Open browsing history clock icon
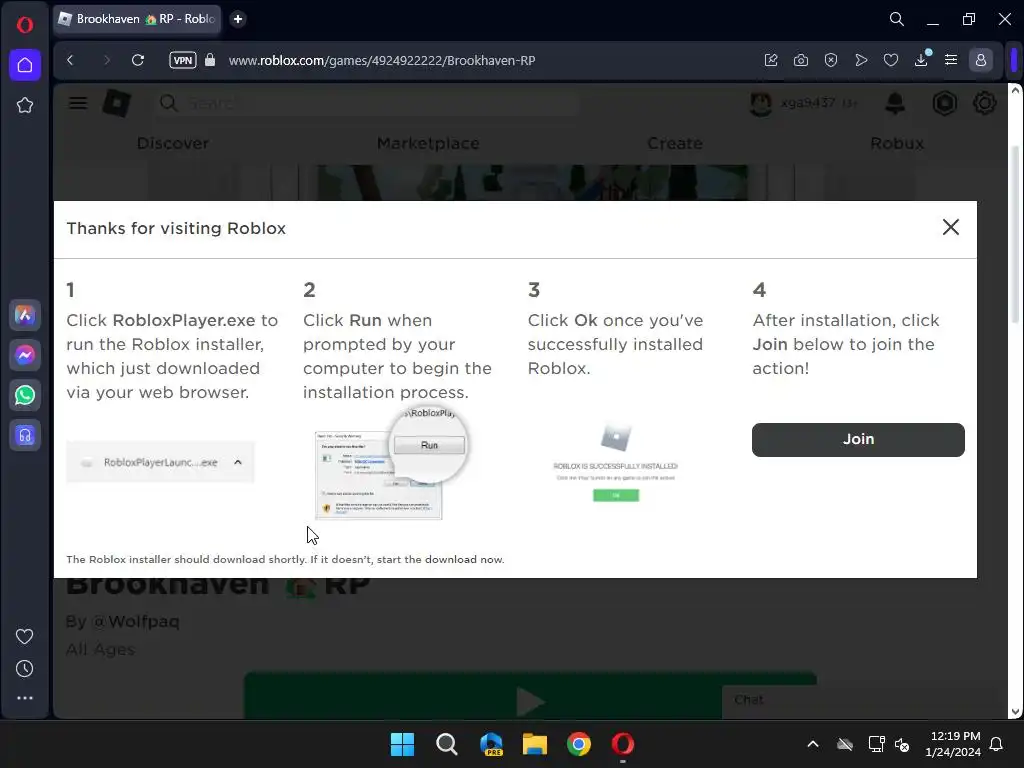 click(x=25, y=668)
